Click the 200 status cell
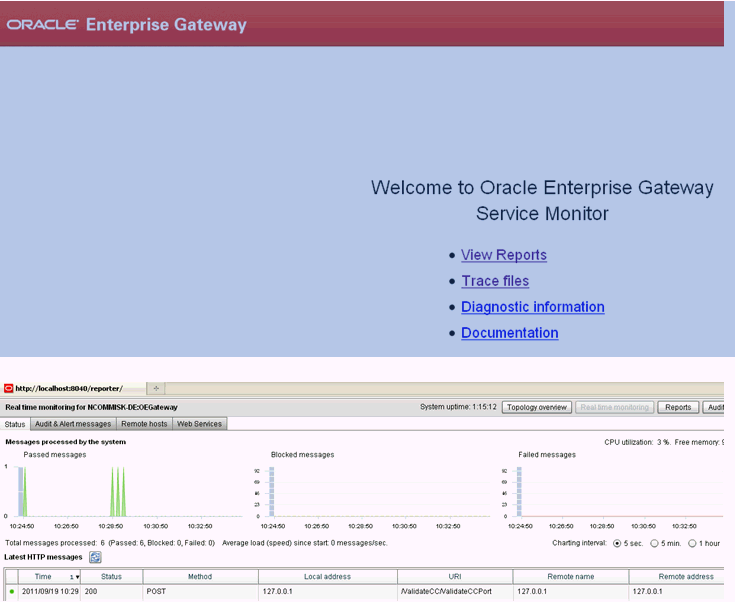Screen dimensions: 735x602 112,592
